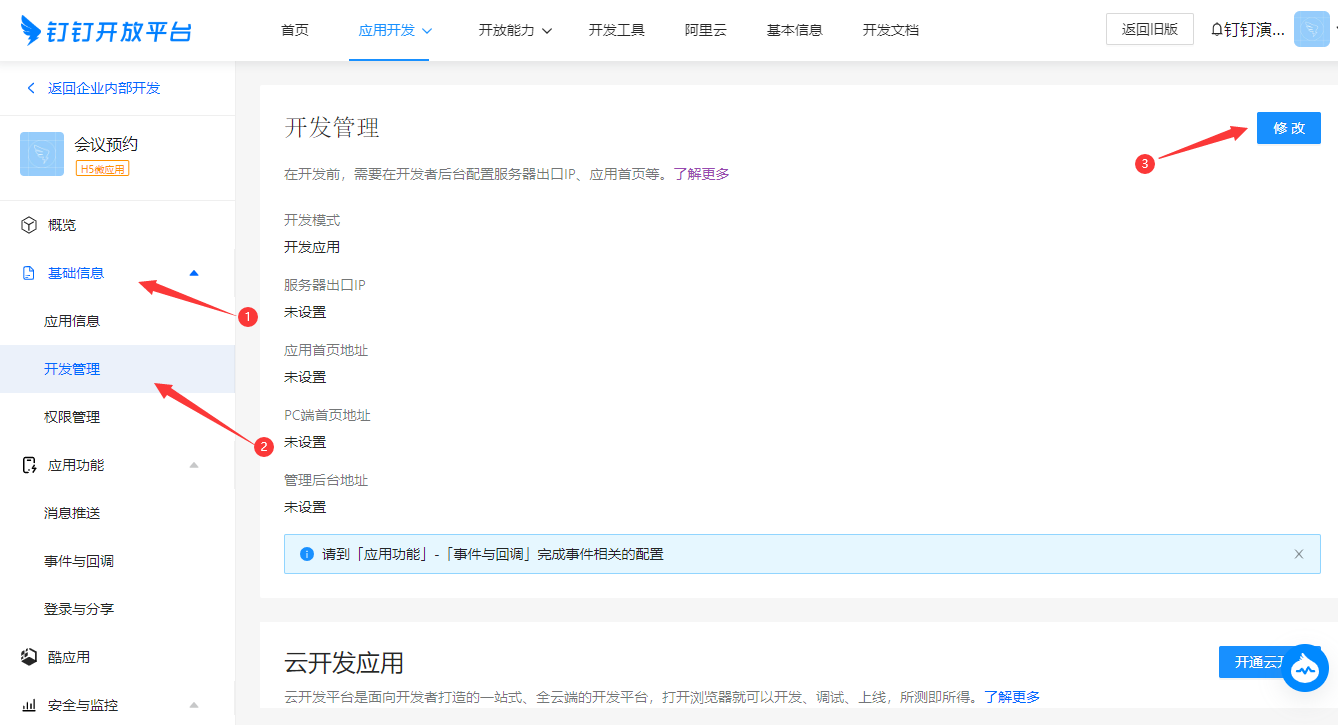The image size is (1338, 725).
Task: Click the 基础信息 document icon
Action: [x=29, y=273]
